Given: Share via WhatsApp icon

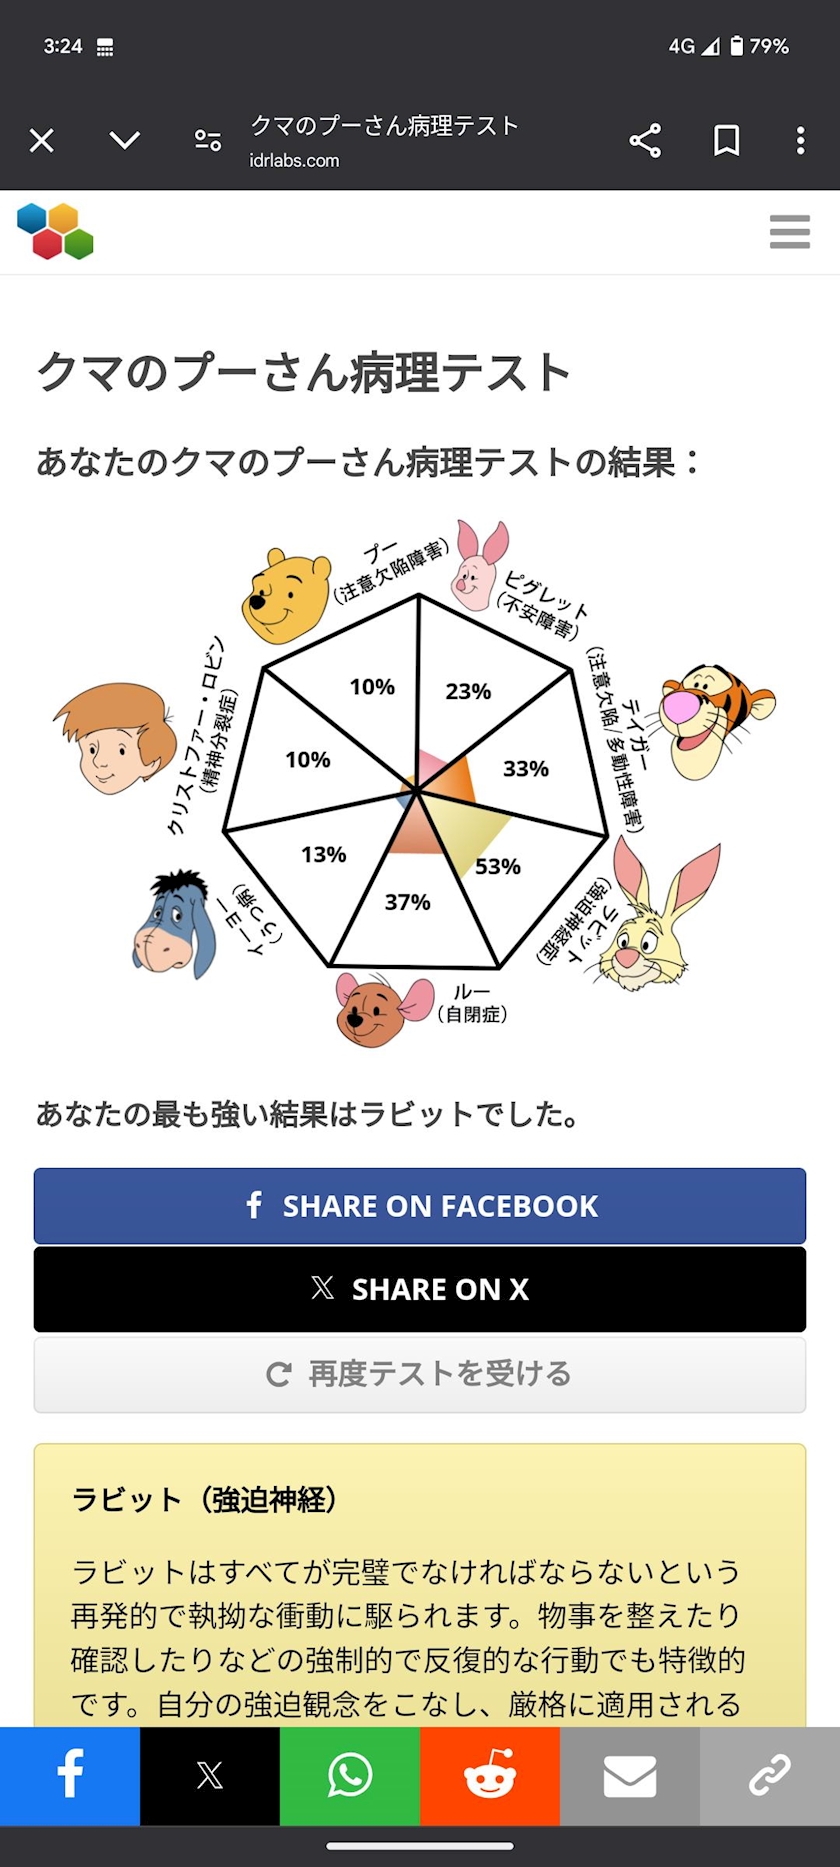Looking at the screenshot, I should click(350, 1775).
